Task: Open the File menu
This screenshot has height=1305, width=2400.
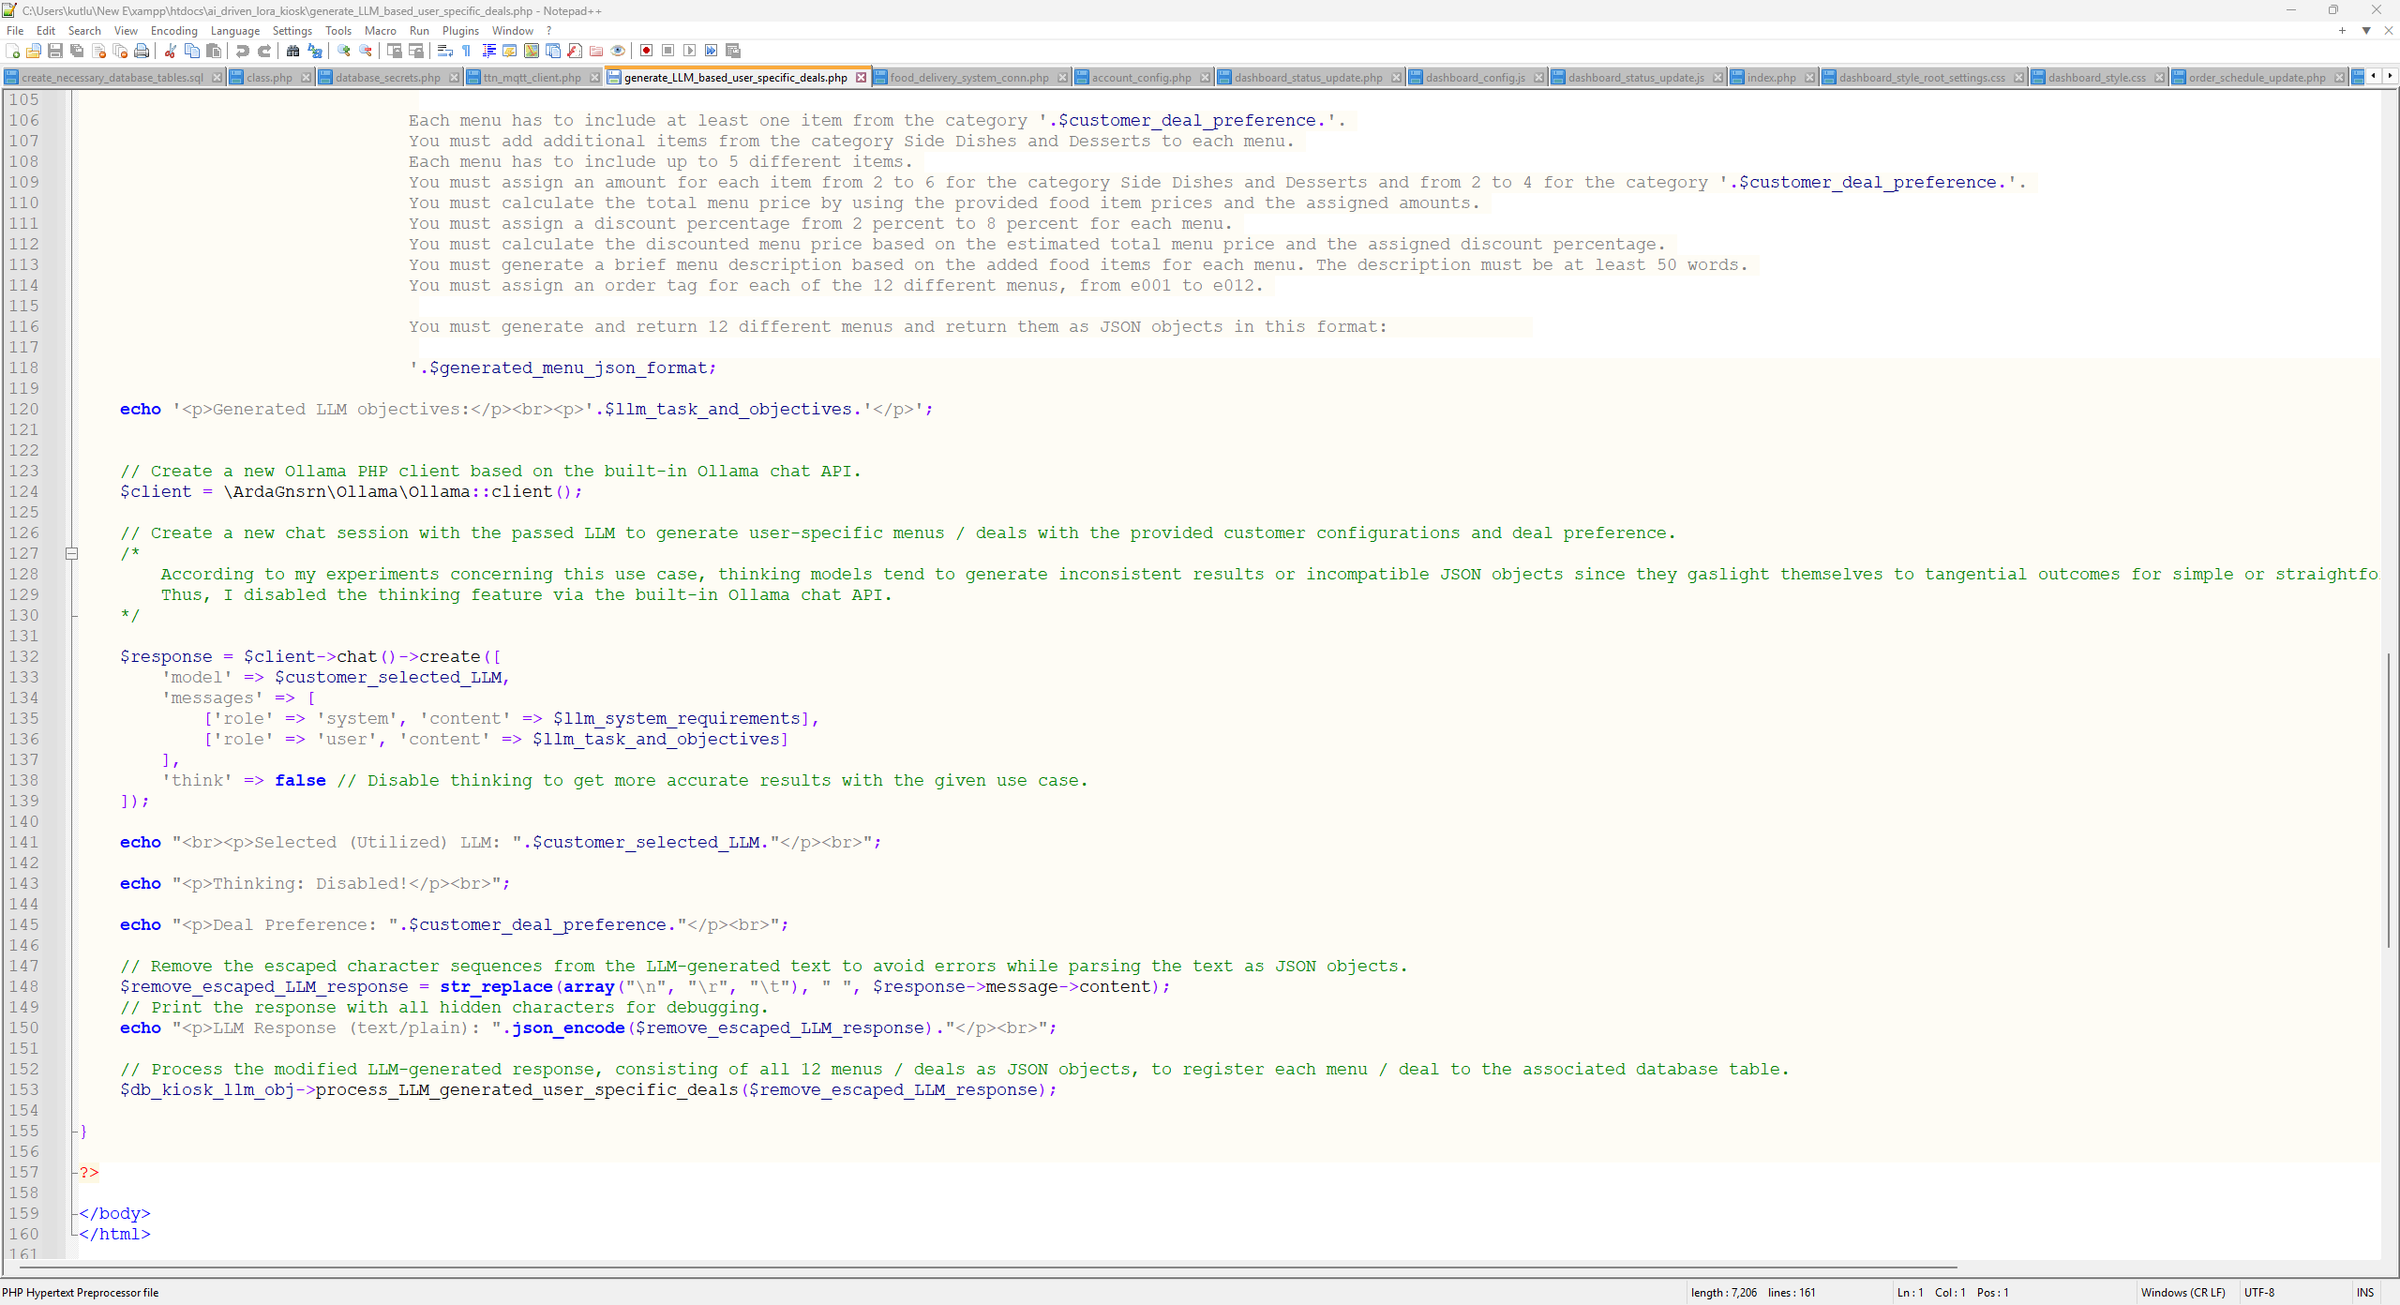Action: [15, 31]
